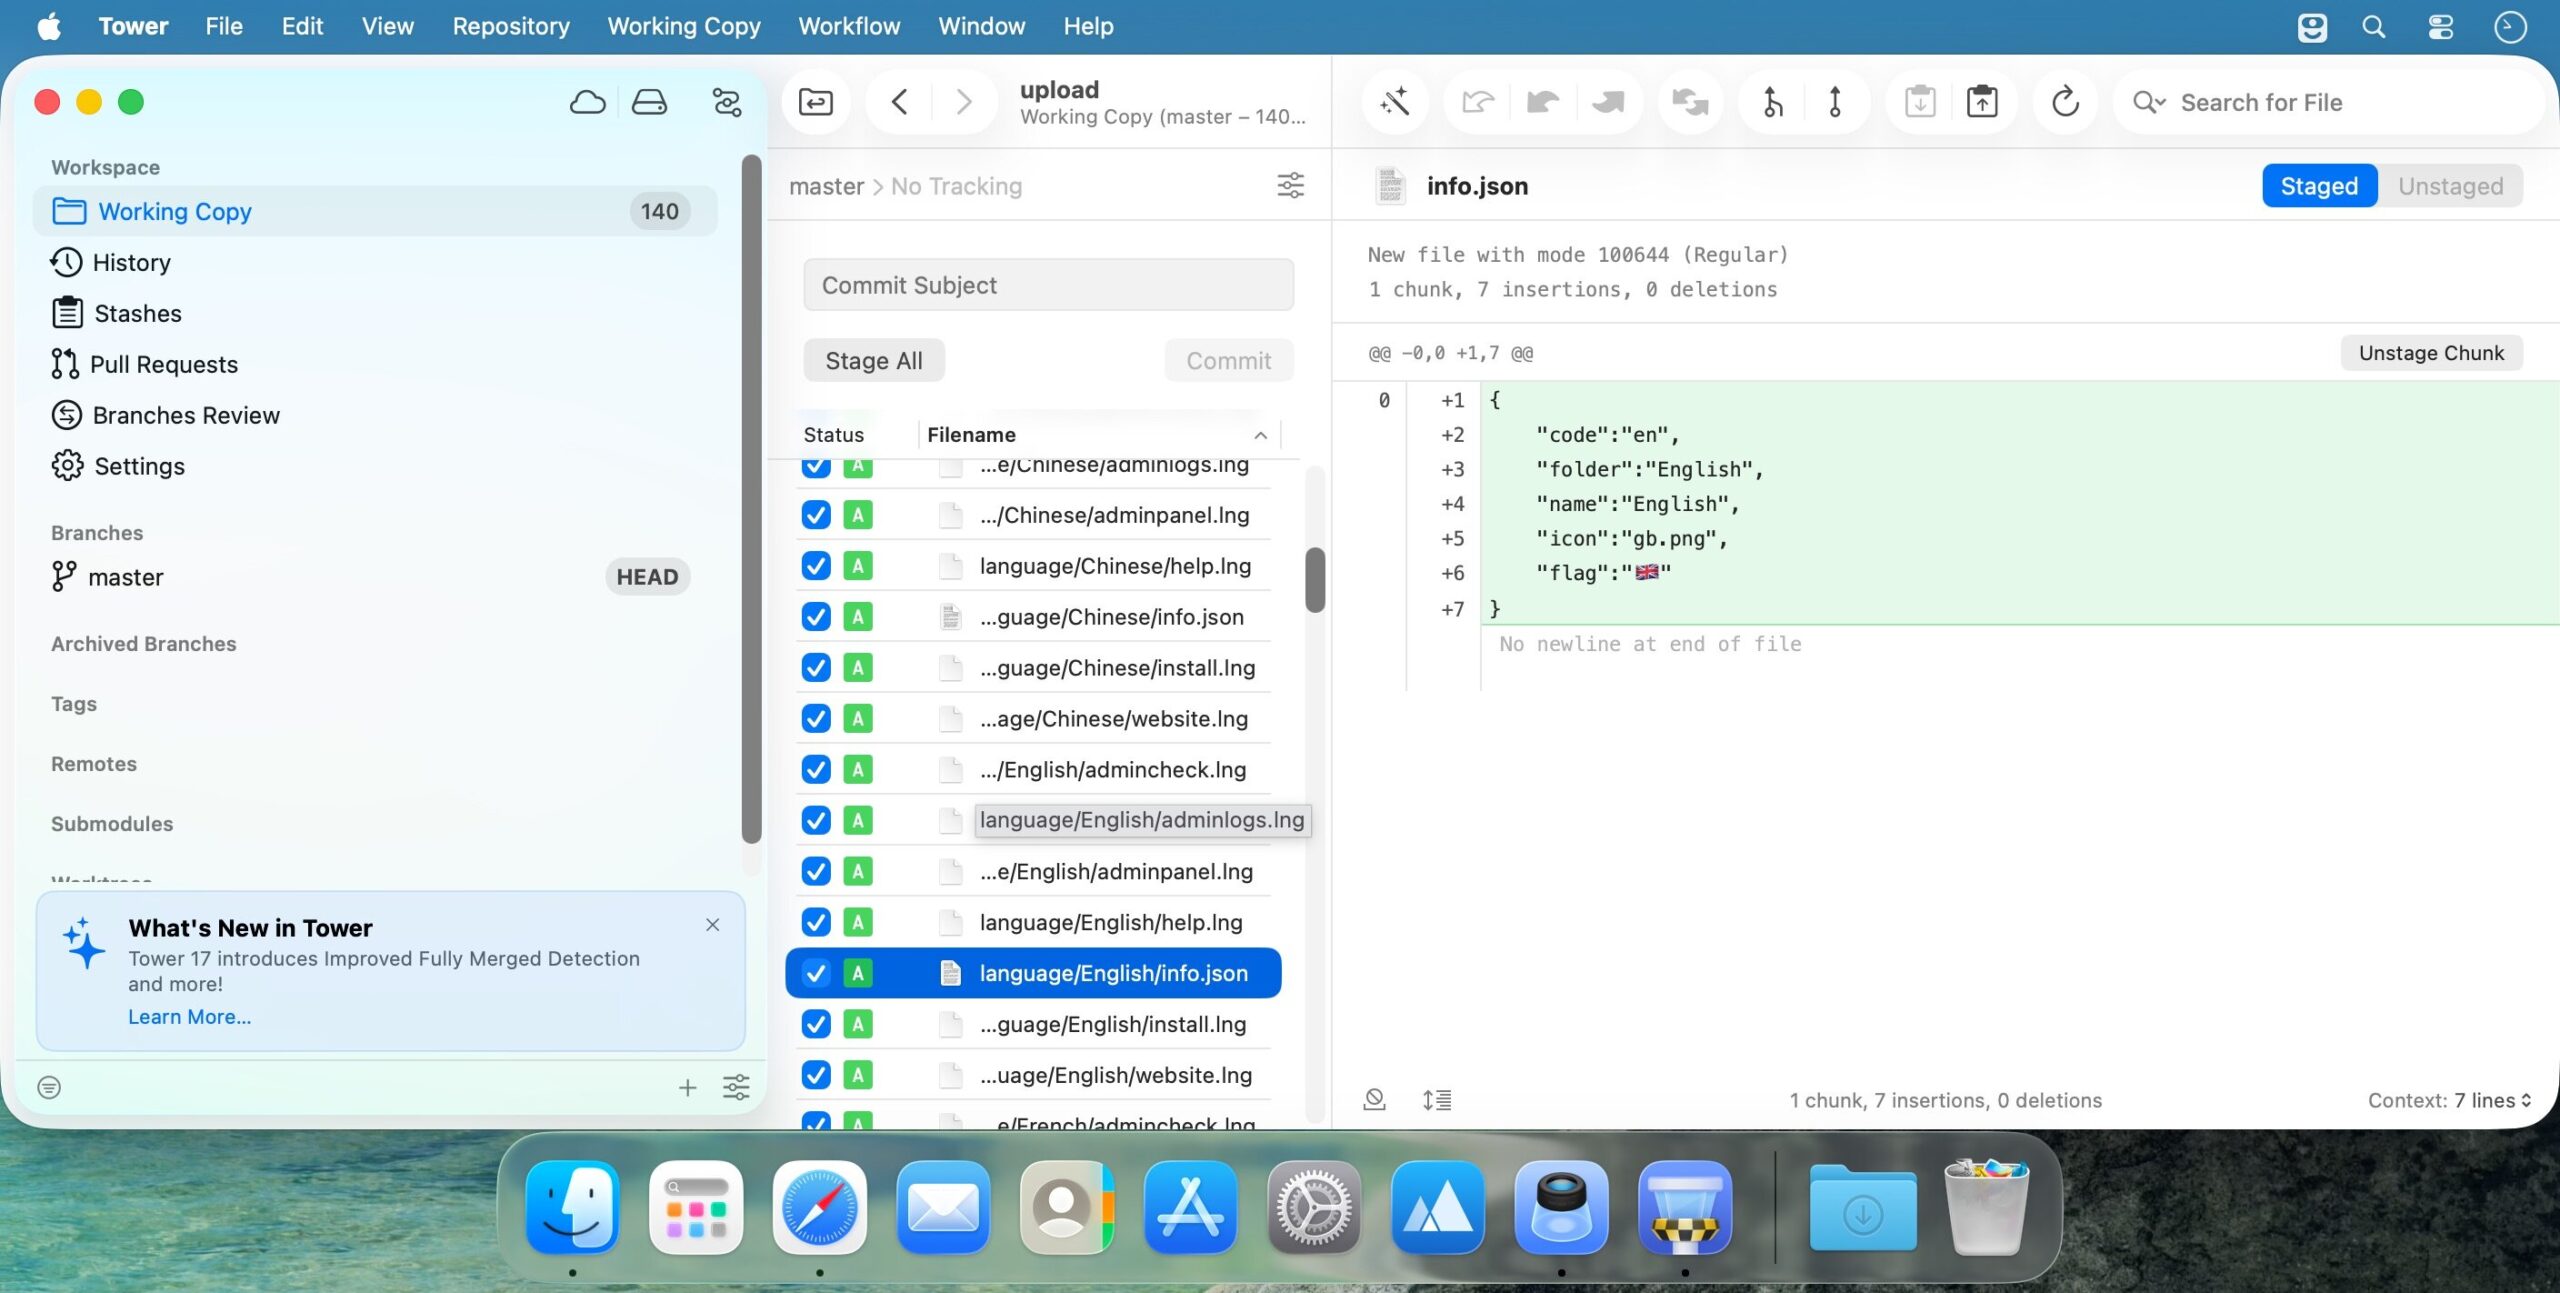Refresh the repository with circular arrow

click(2065, 102)
